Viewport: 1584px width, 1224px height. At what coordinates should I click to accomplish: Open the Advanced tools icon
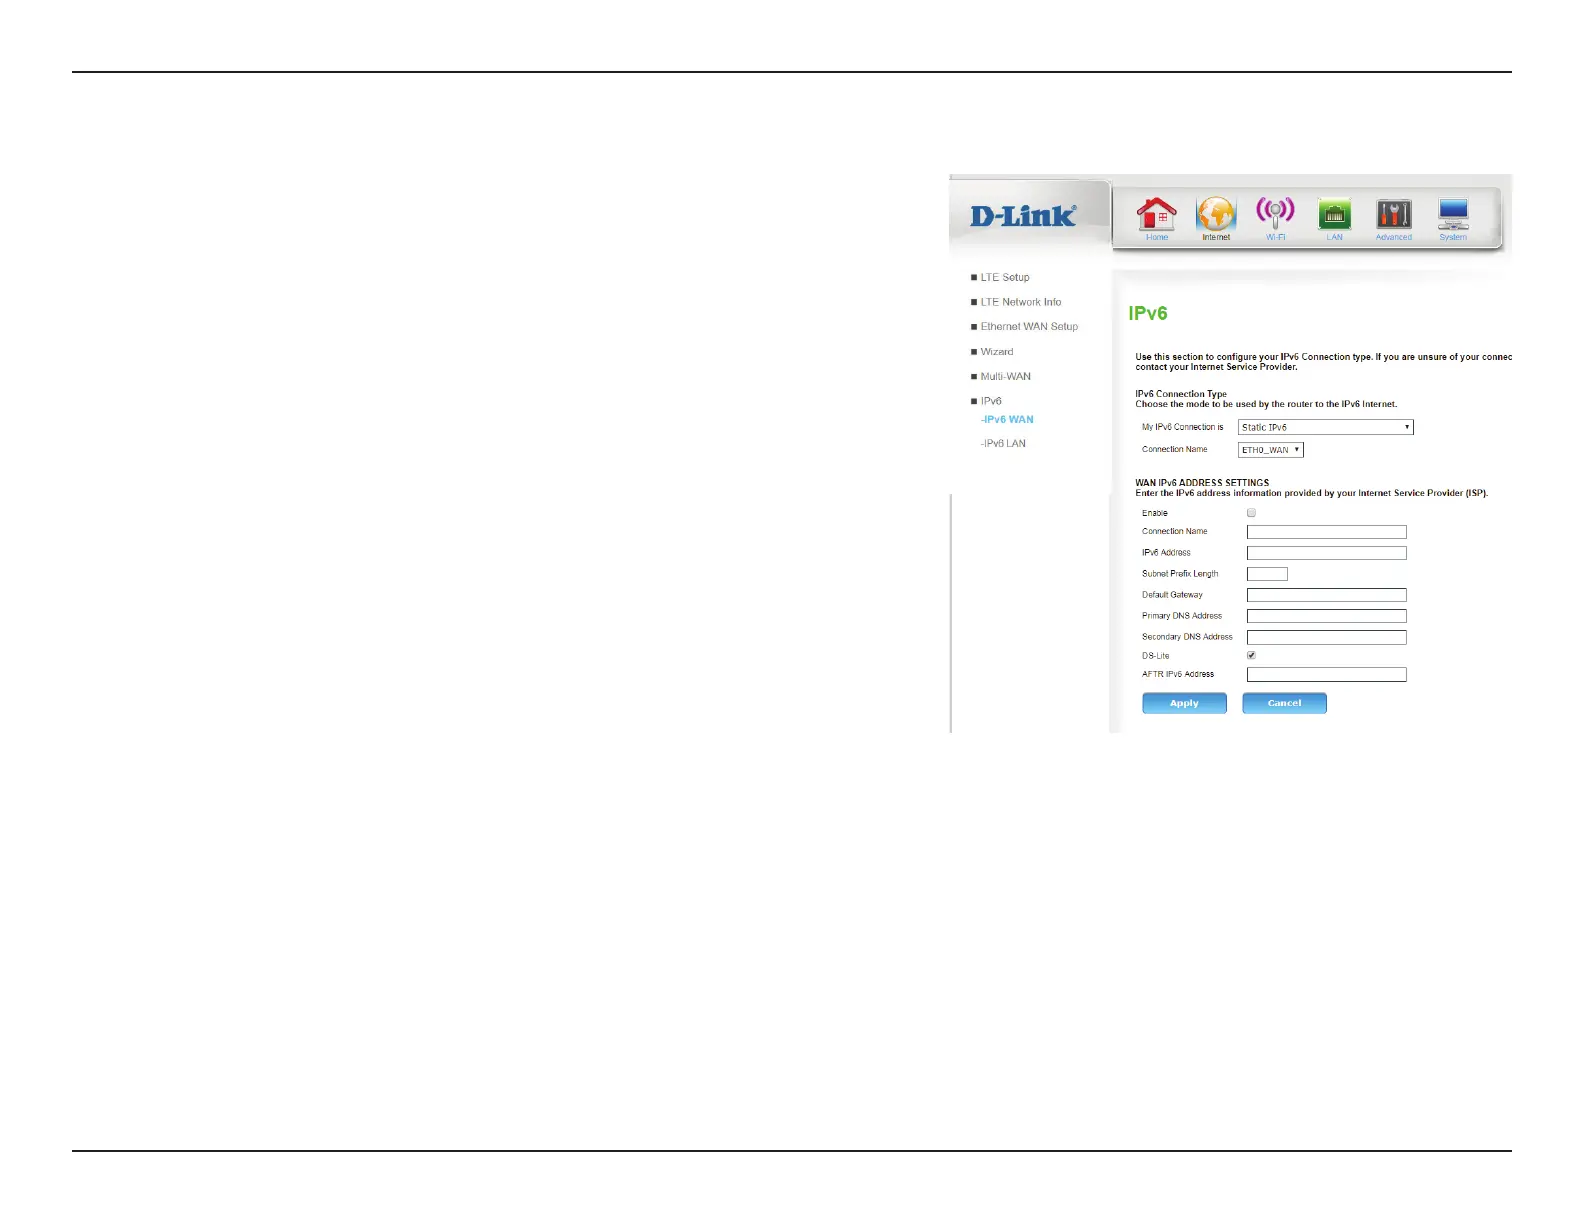(1393, 215)
